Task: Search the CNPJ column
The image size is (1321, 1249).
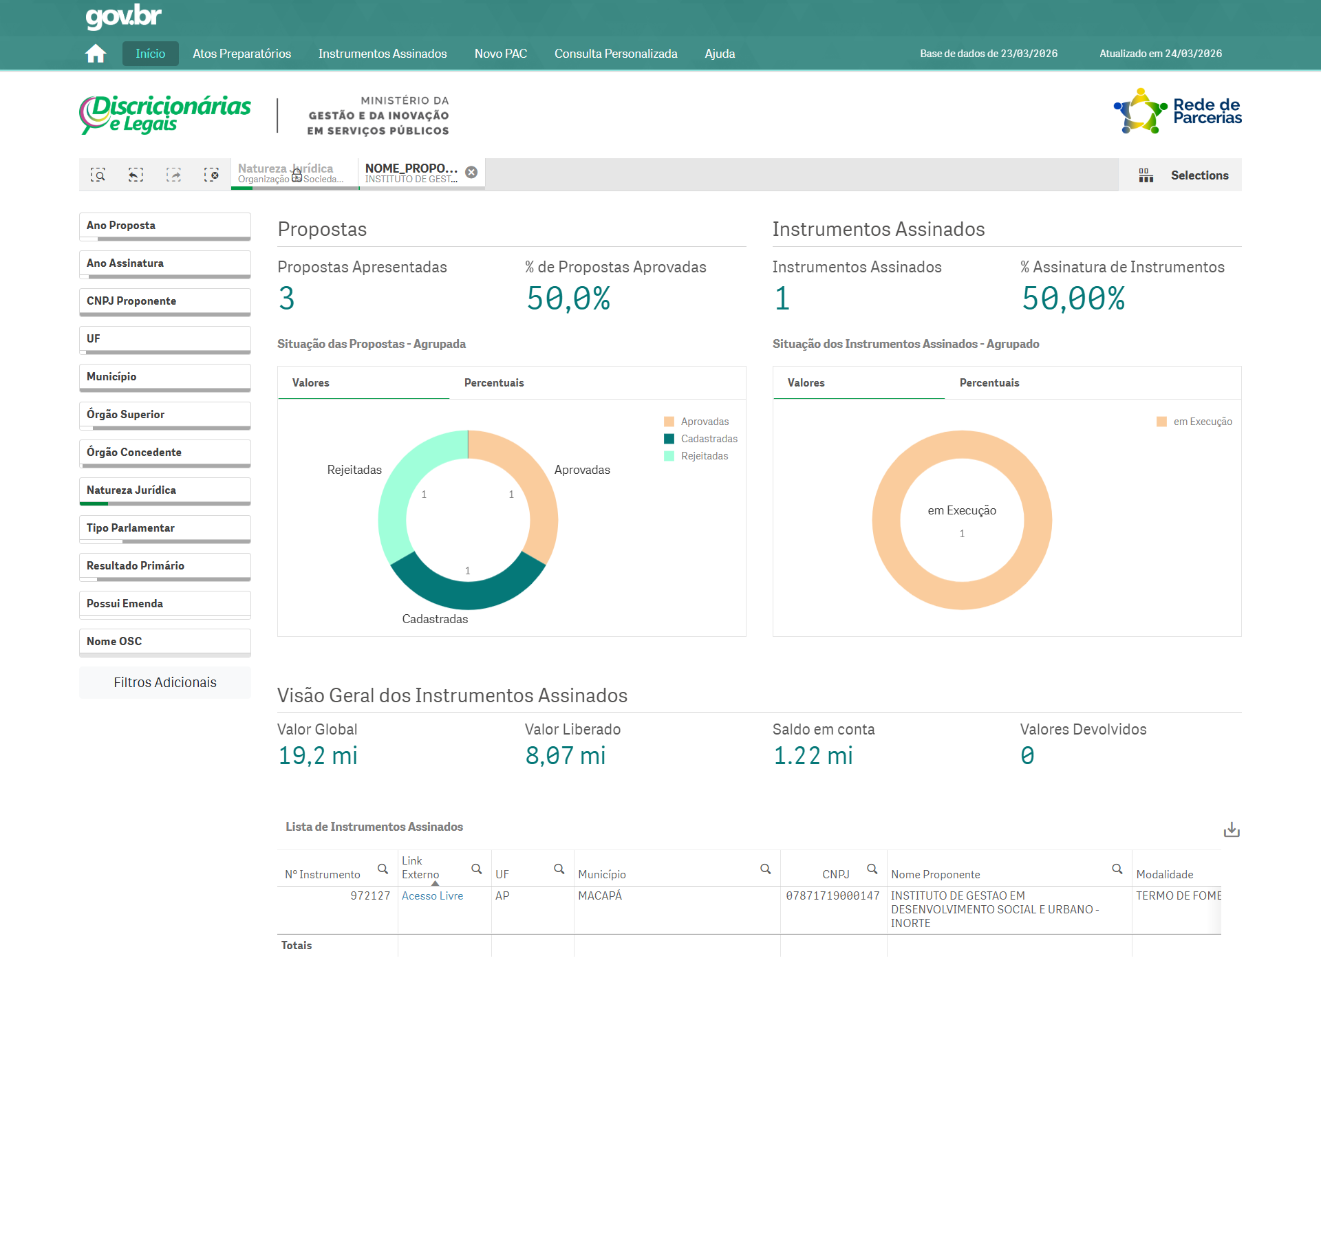Action: click(x=872, y=869)
